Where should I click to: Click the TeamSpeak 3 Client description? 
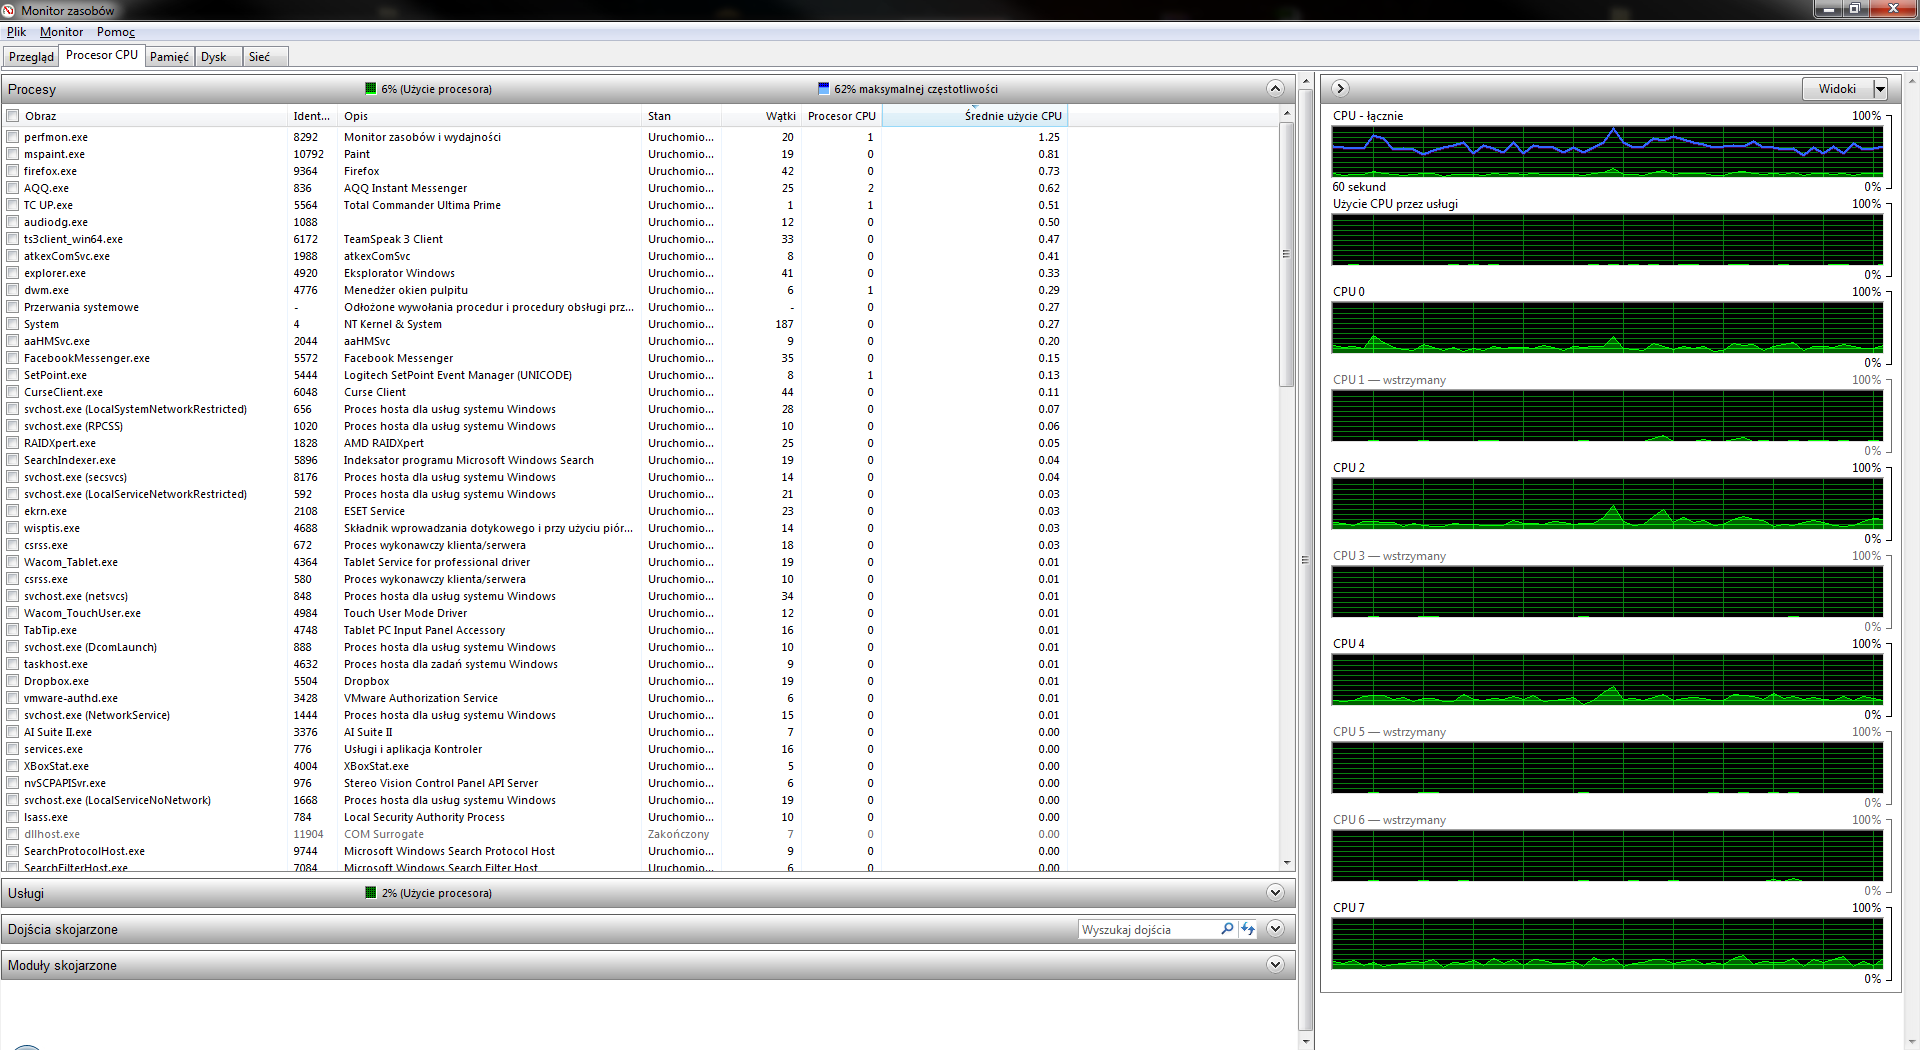[x=393, y=239]
